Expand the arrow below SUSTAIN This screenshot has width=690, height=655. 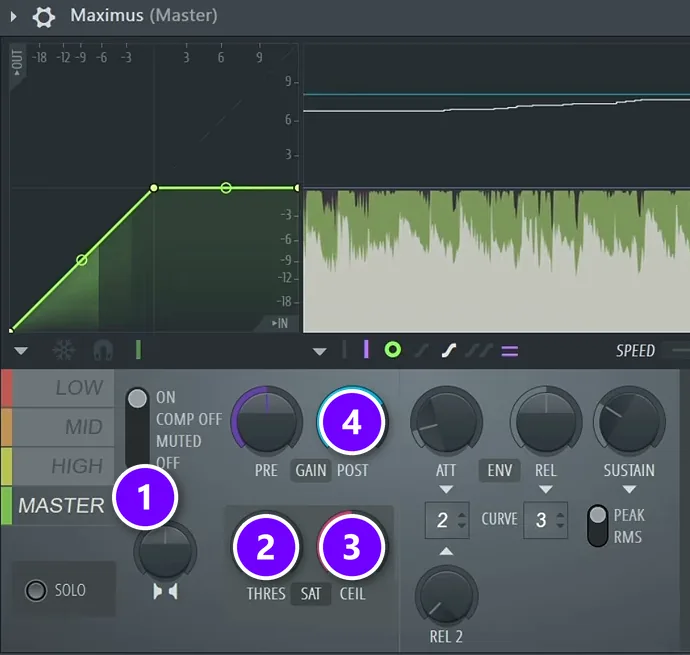click(x=629, y=489)
